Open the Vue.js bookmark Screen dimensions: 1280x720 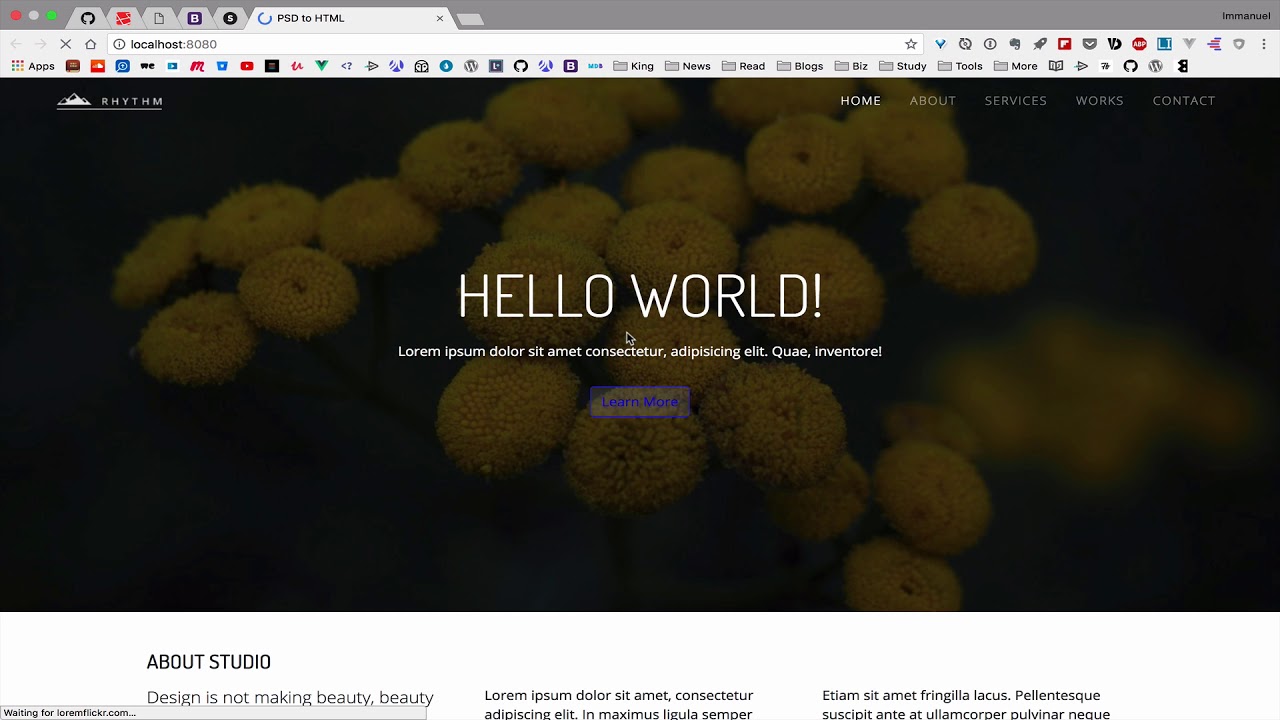click(321, 66)
